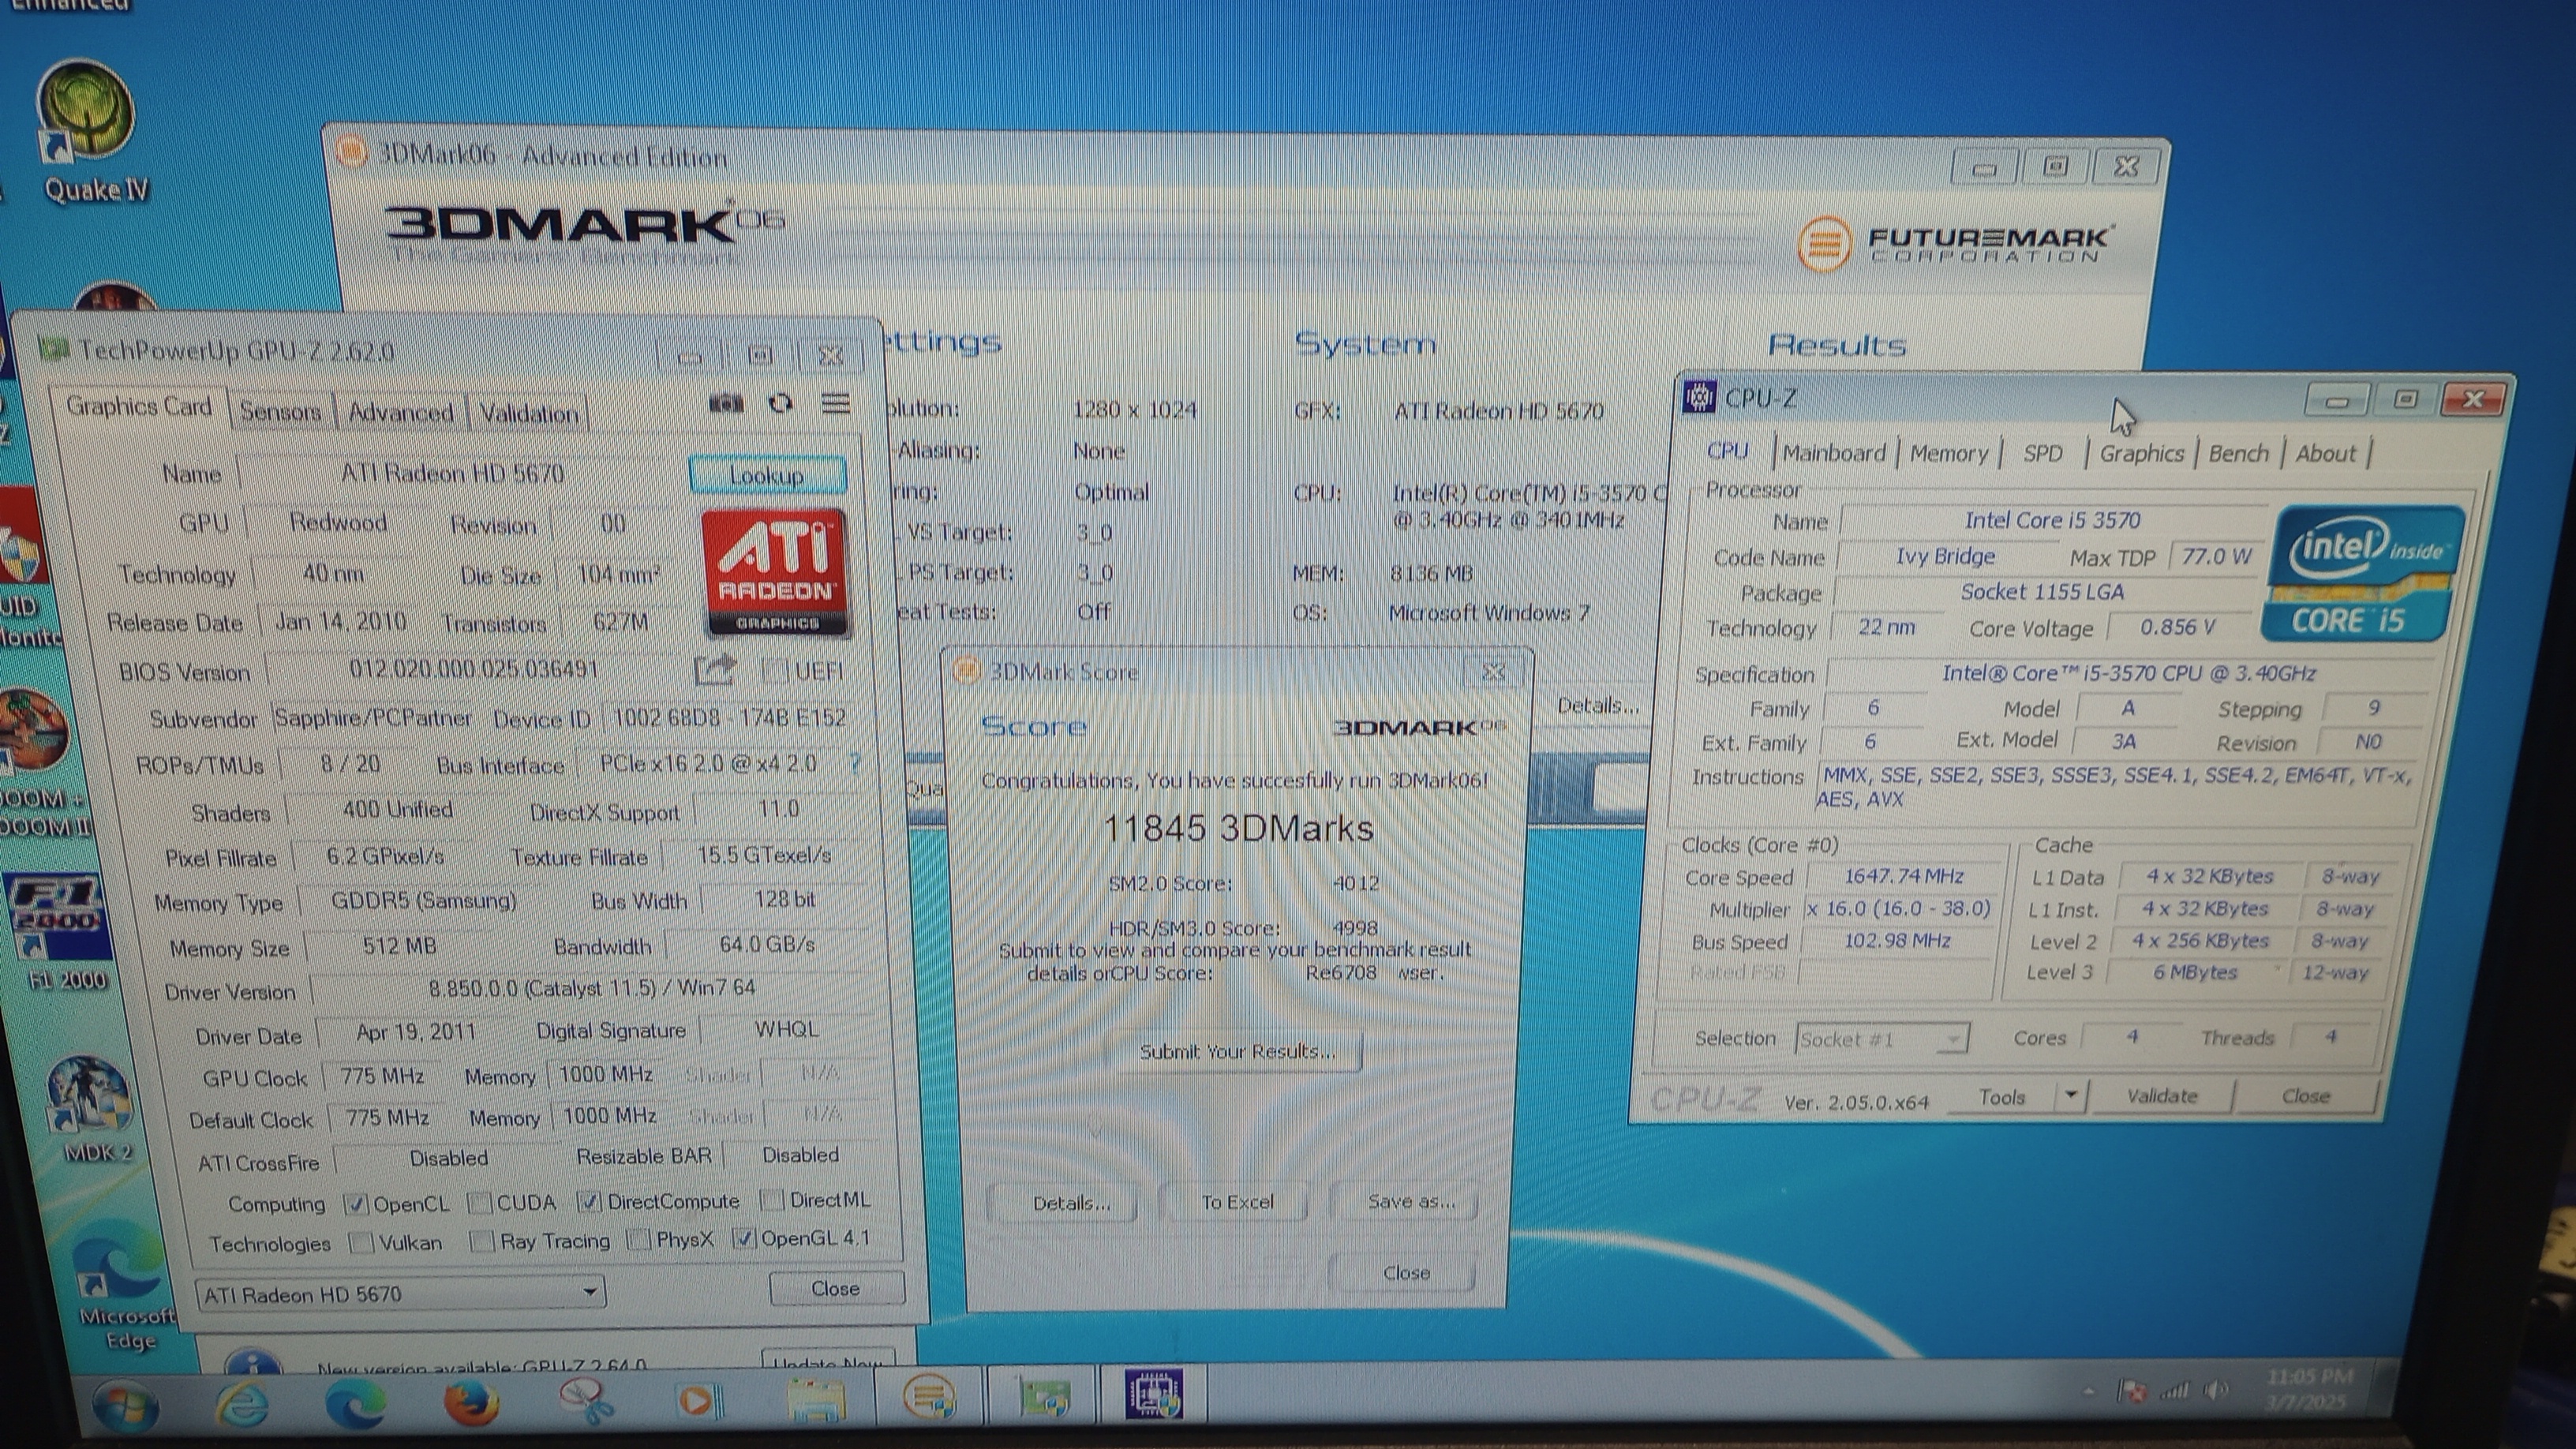Switch to the Advanced tab in GPU-Z
2576x1449 pixels.
pos(400,412)
